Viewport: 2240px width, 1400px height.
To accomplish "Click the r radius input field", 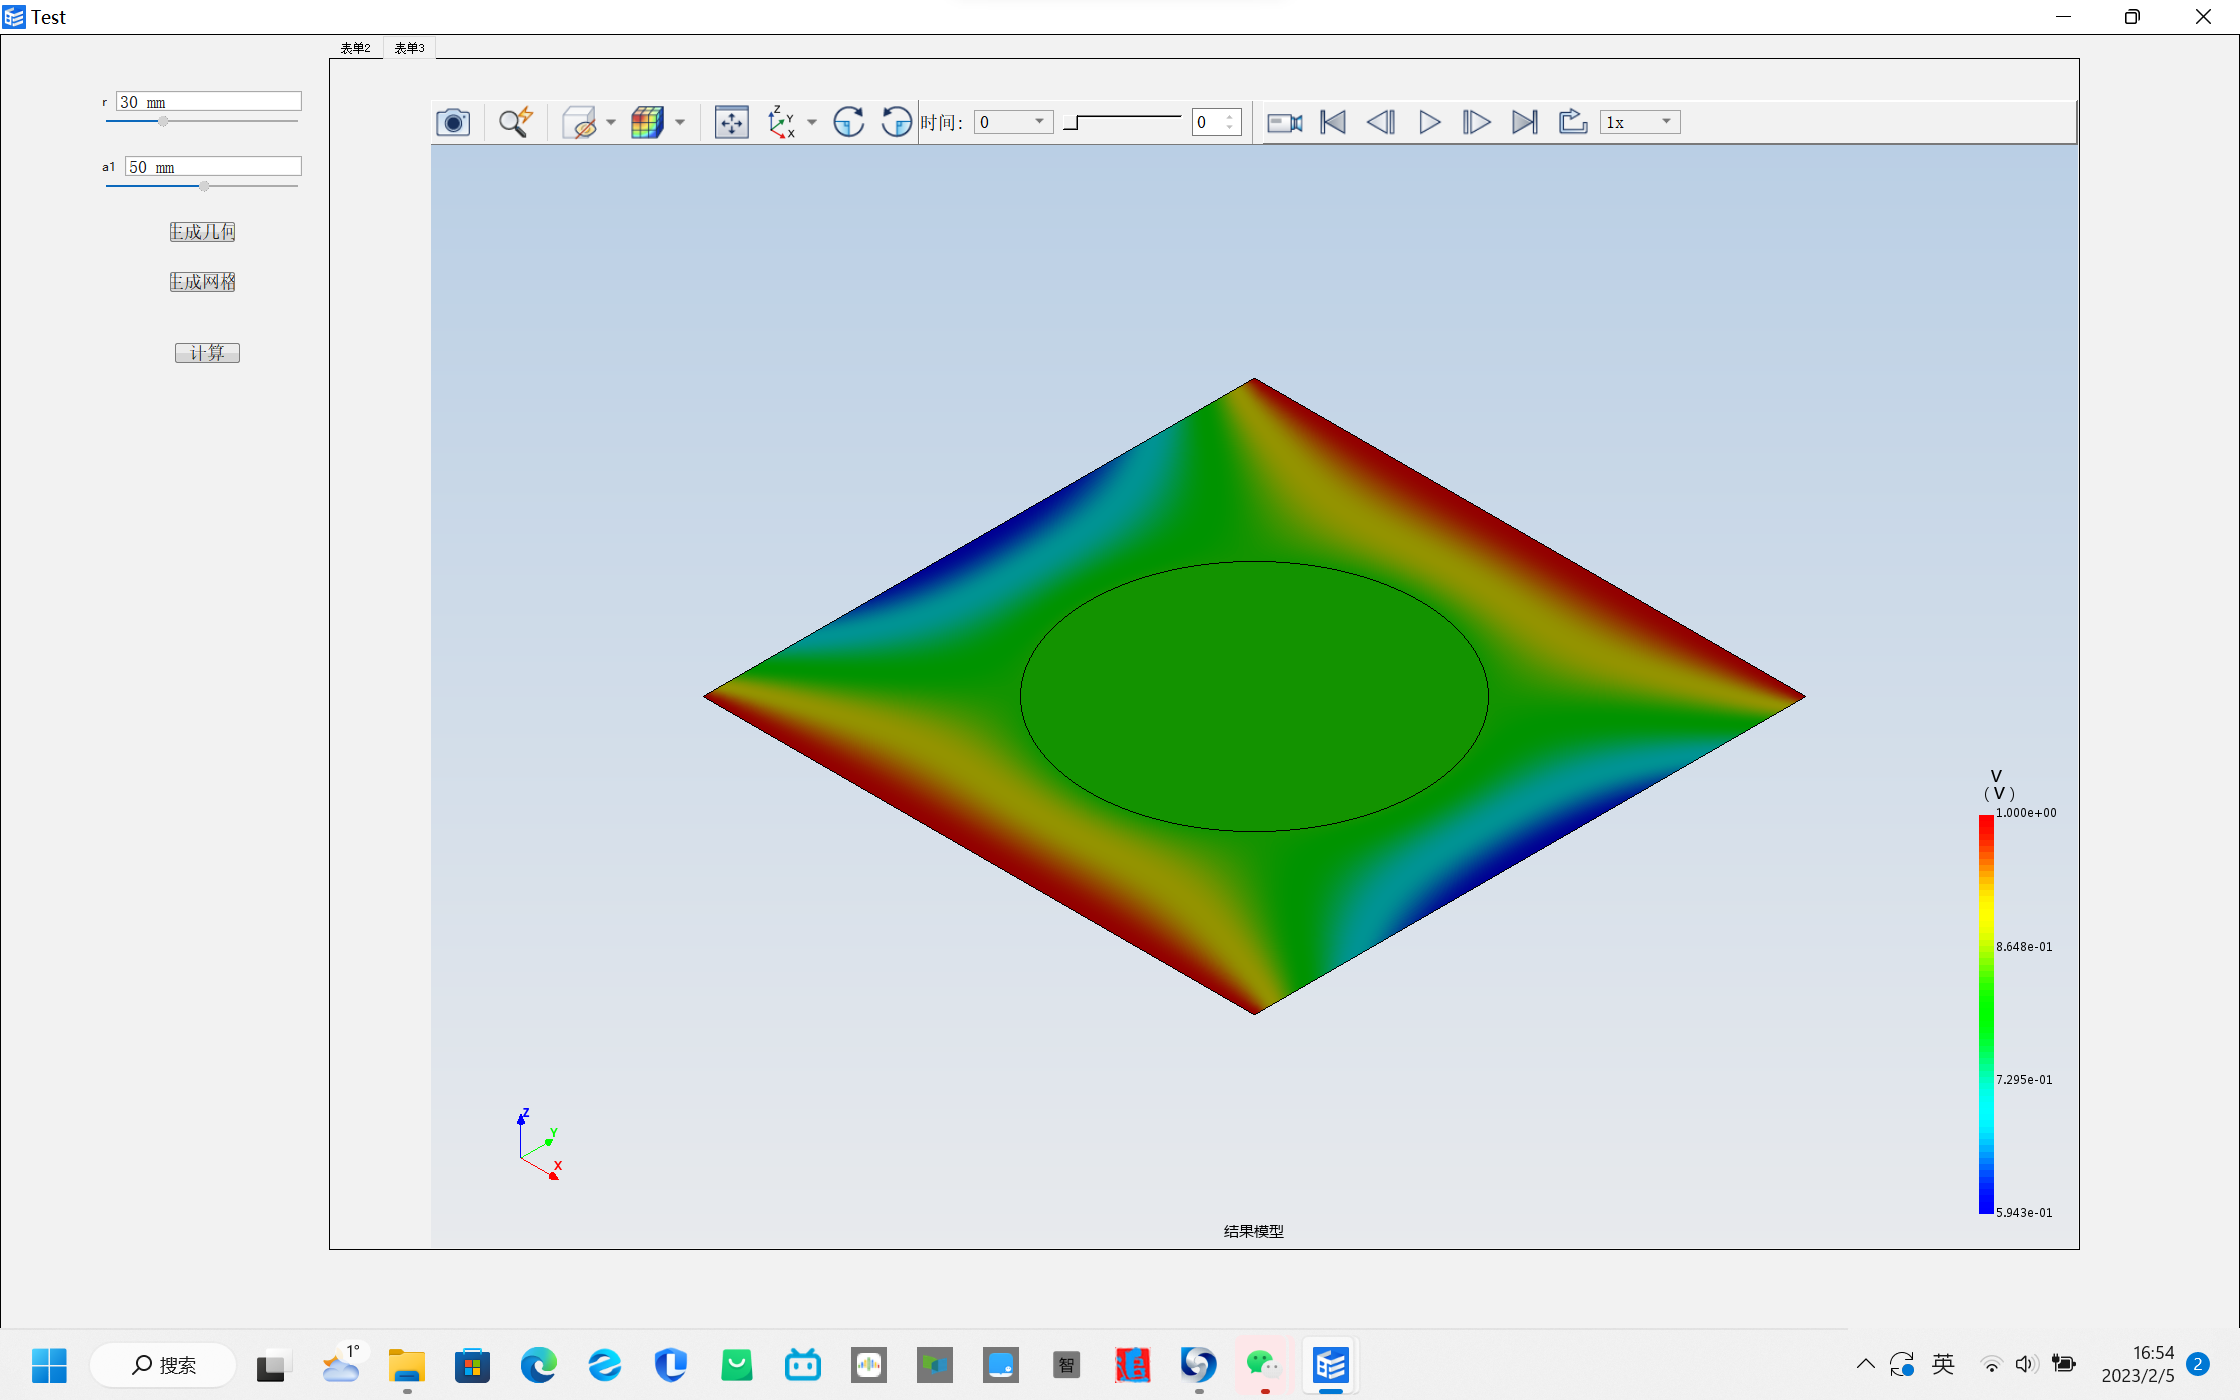I will pyautogui.click(x=208, y=102).
